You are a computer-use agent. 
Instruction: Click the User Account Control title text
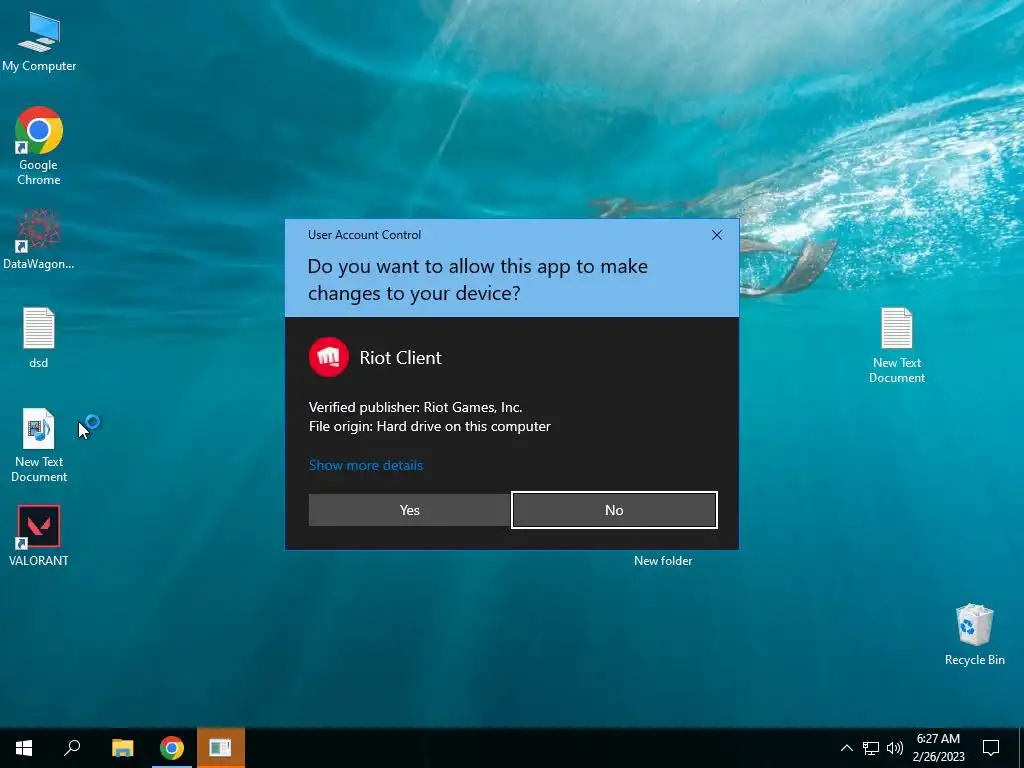coord(364,234)
